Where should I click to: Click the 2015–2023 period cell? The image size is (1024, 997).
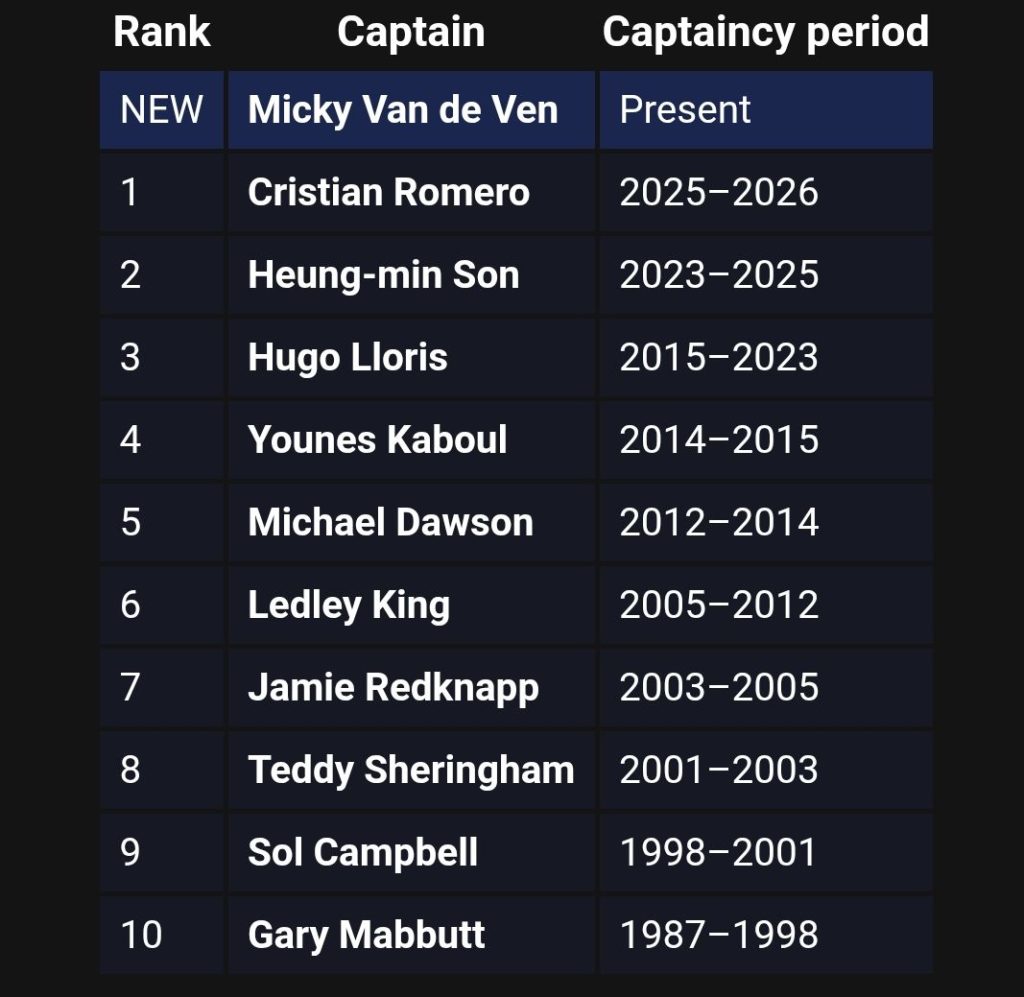point(765,357)
